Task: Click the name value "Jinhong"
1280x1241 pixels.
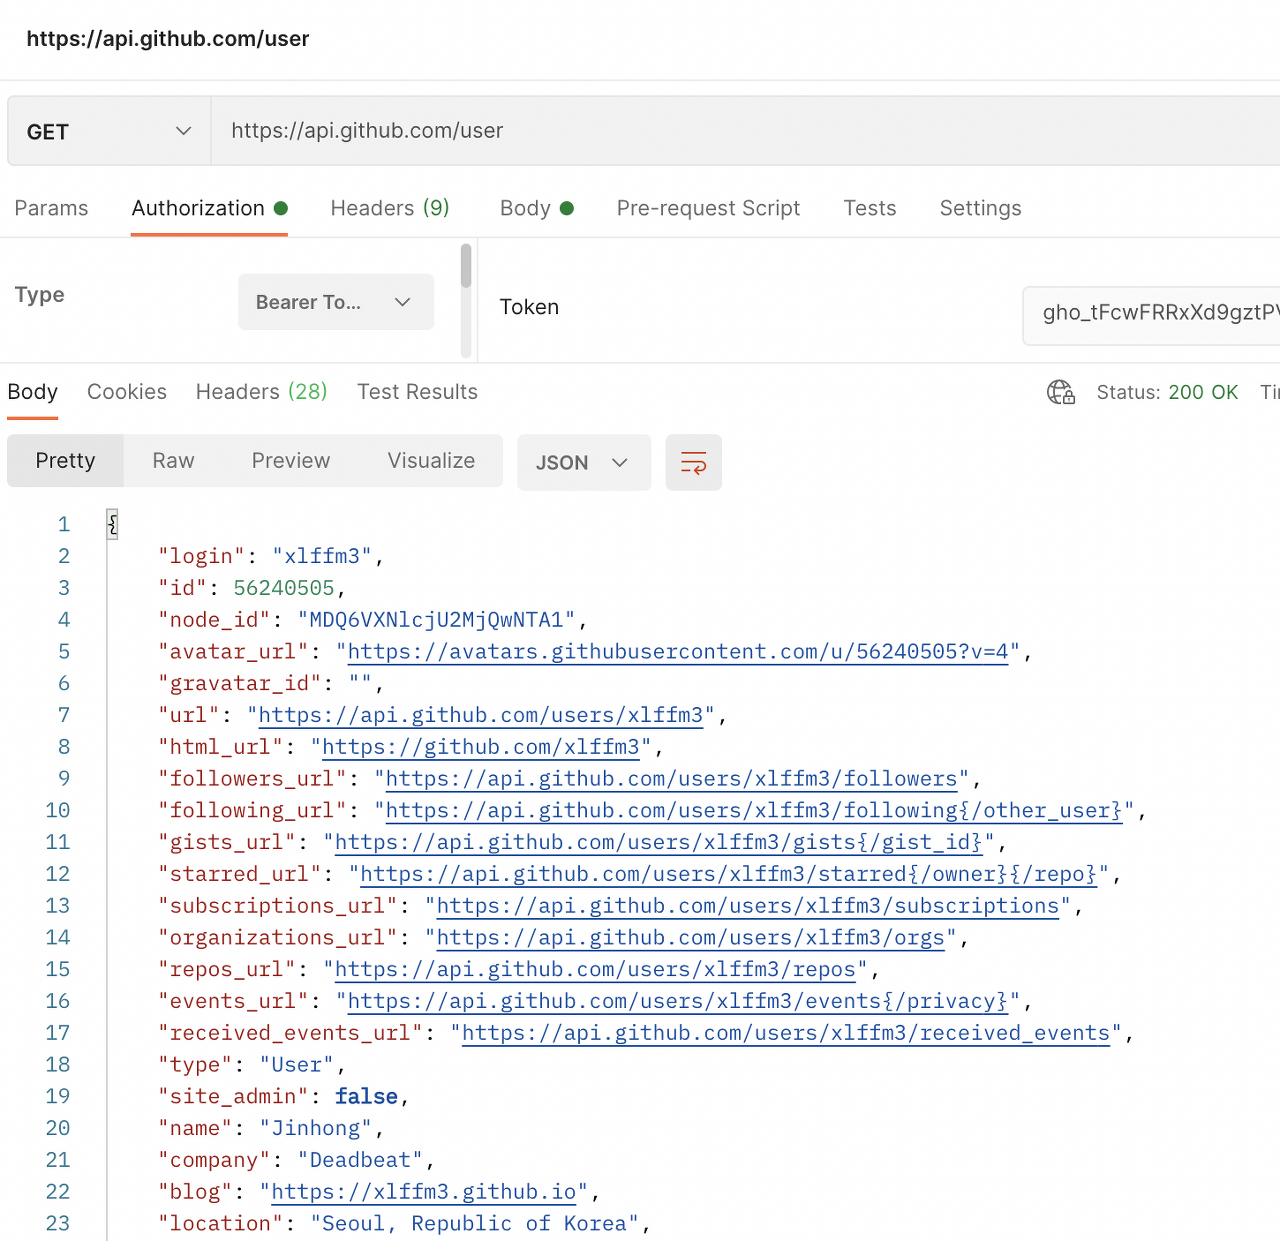Action: (315, 1129)
